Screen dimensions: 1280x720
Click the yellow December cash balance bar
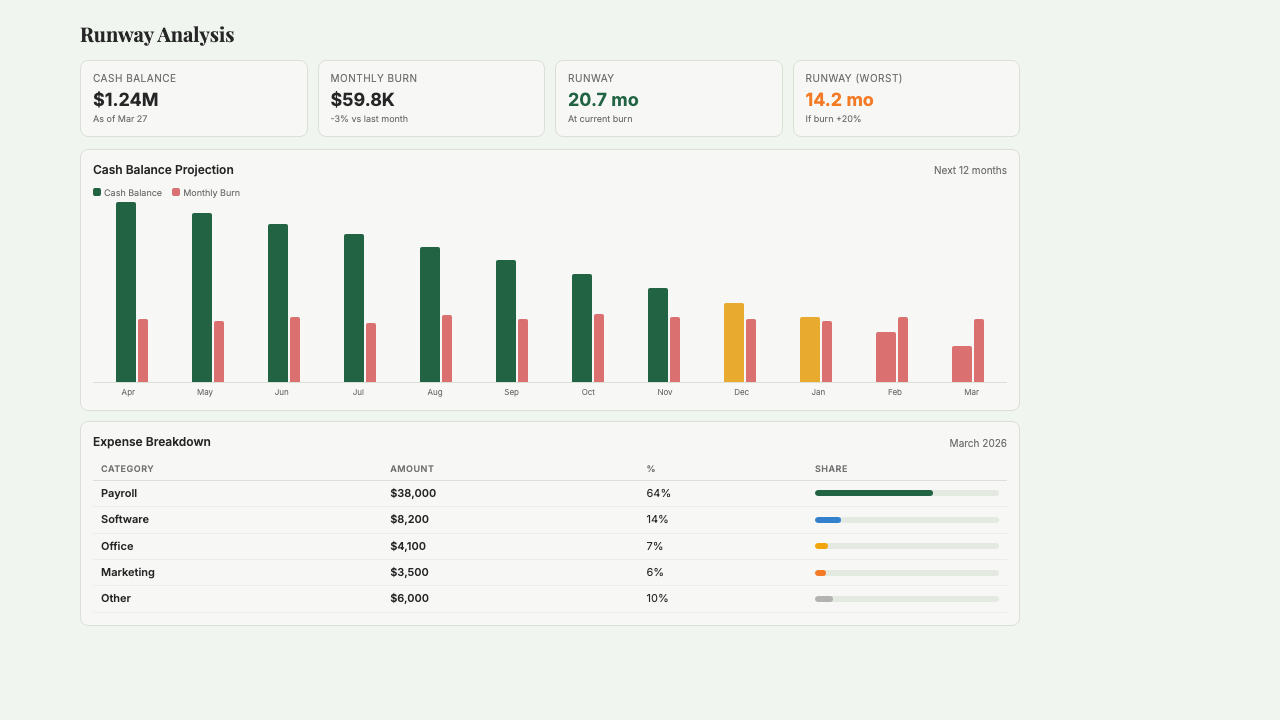[x=734, y=342]
